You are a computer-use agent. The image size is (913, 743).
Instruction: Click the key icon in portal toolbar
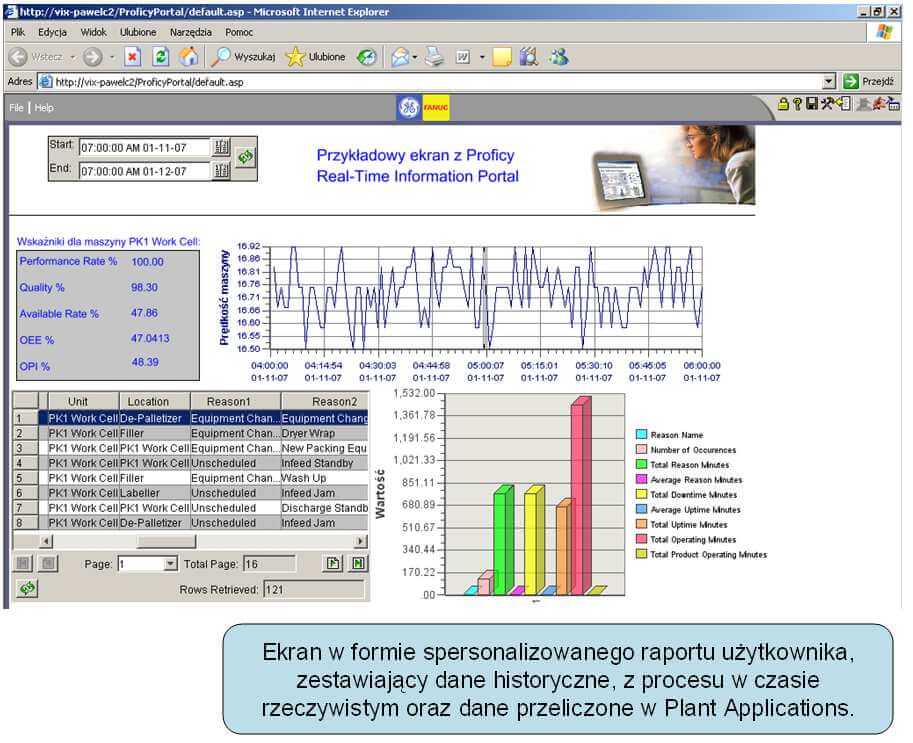[x=797, y=104]
